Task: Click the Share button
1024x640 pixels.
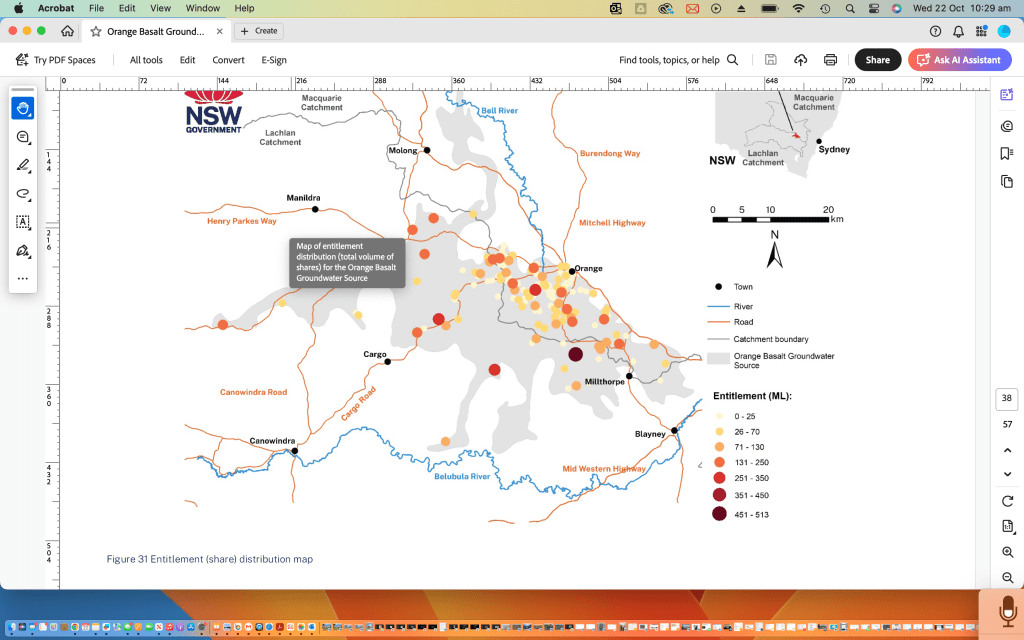Action: click(x=877, y=60)
